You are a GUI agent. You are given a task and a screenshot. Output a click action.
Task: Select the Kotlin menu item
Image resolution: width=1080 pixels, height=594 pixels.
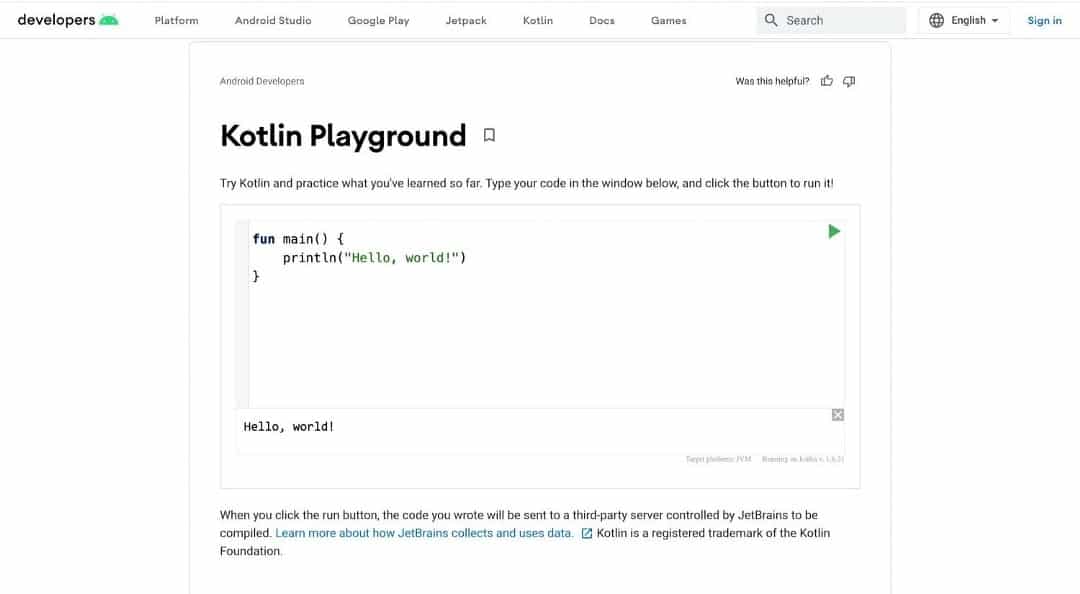[537, 20]
